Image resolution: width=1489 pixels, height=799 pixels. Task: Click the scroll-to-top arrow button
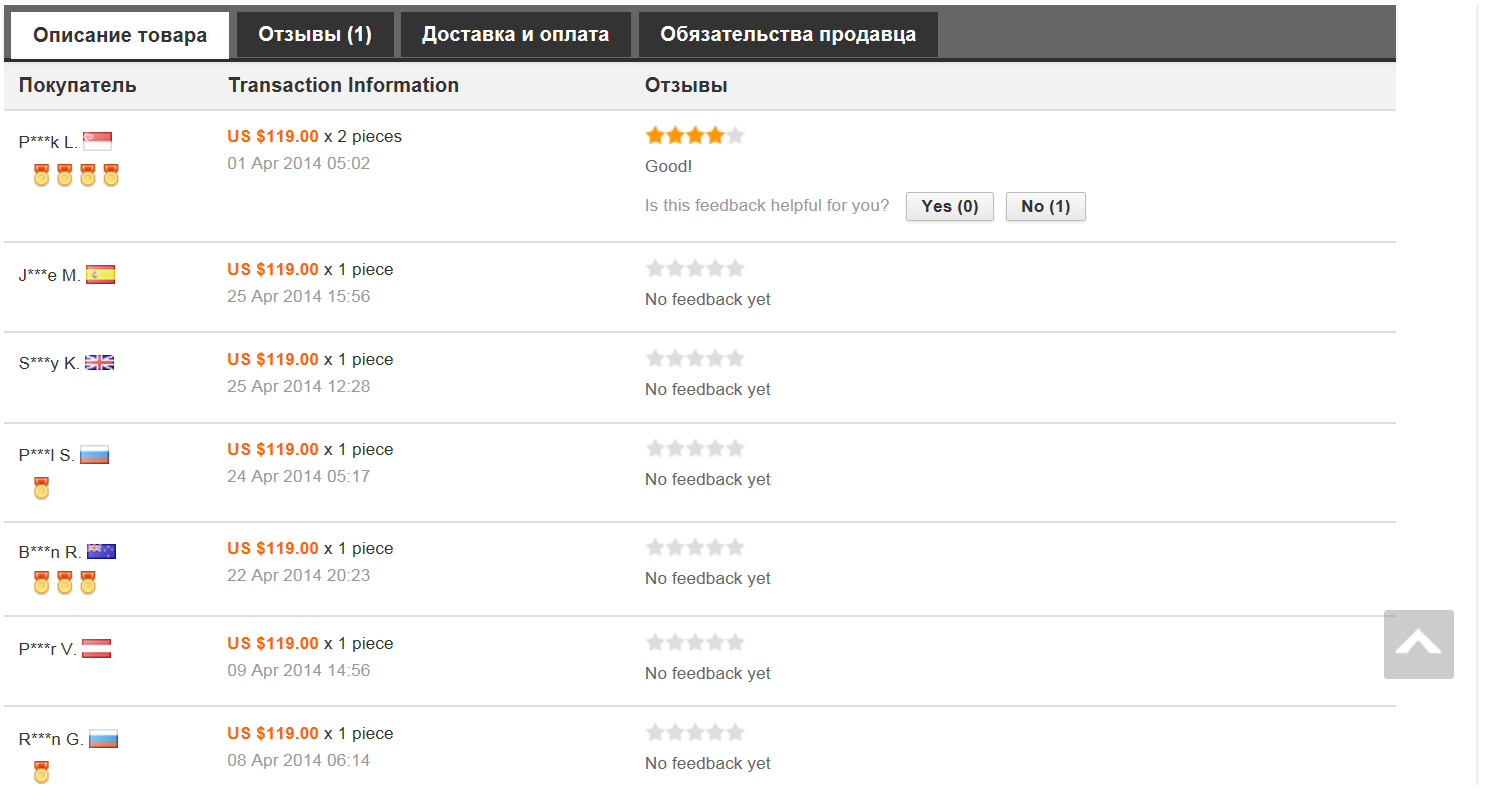[1418, 644]
